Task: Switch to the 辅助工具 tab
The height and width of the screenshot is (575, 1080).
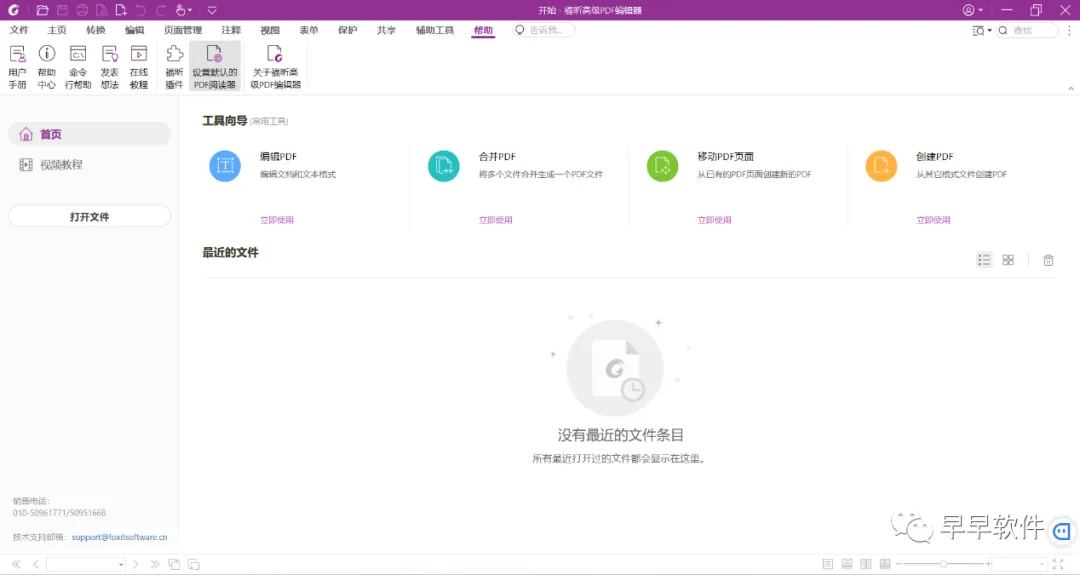Action: point(435,30)
